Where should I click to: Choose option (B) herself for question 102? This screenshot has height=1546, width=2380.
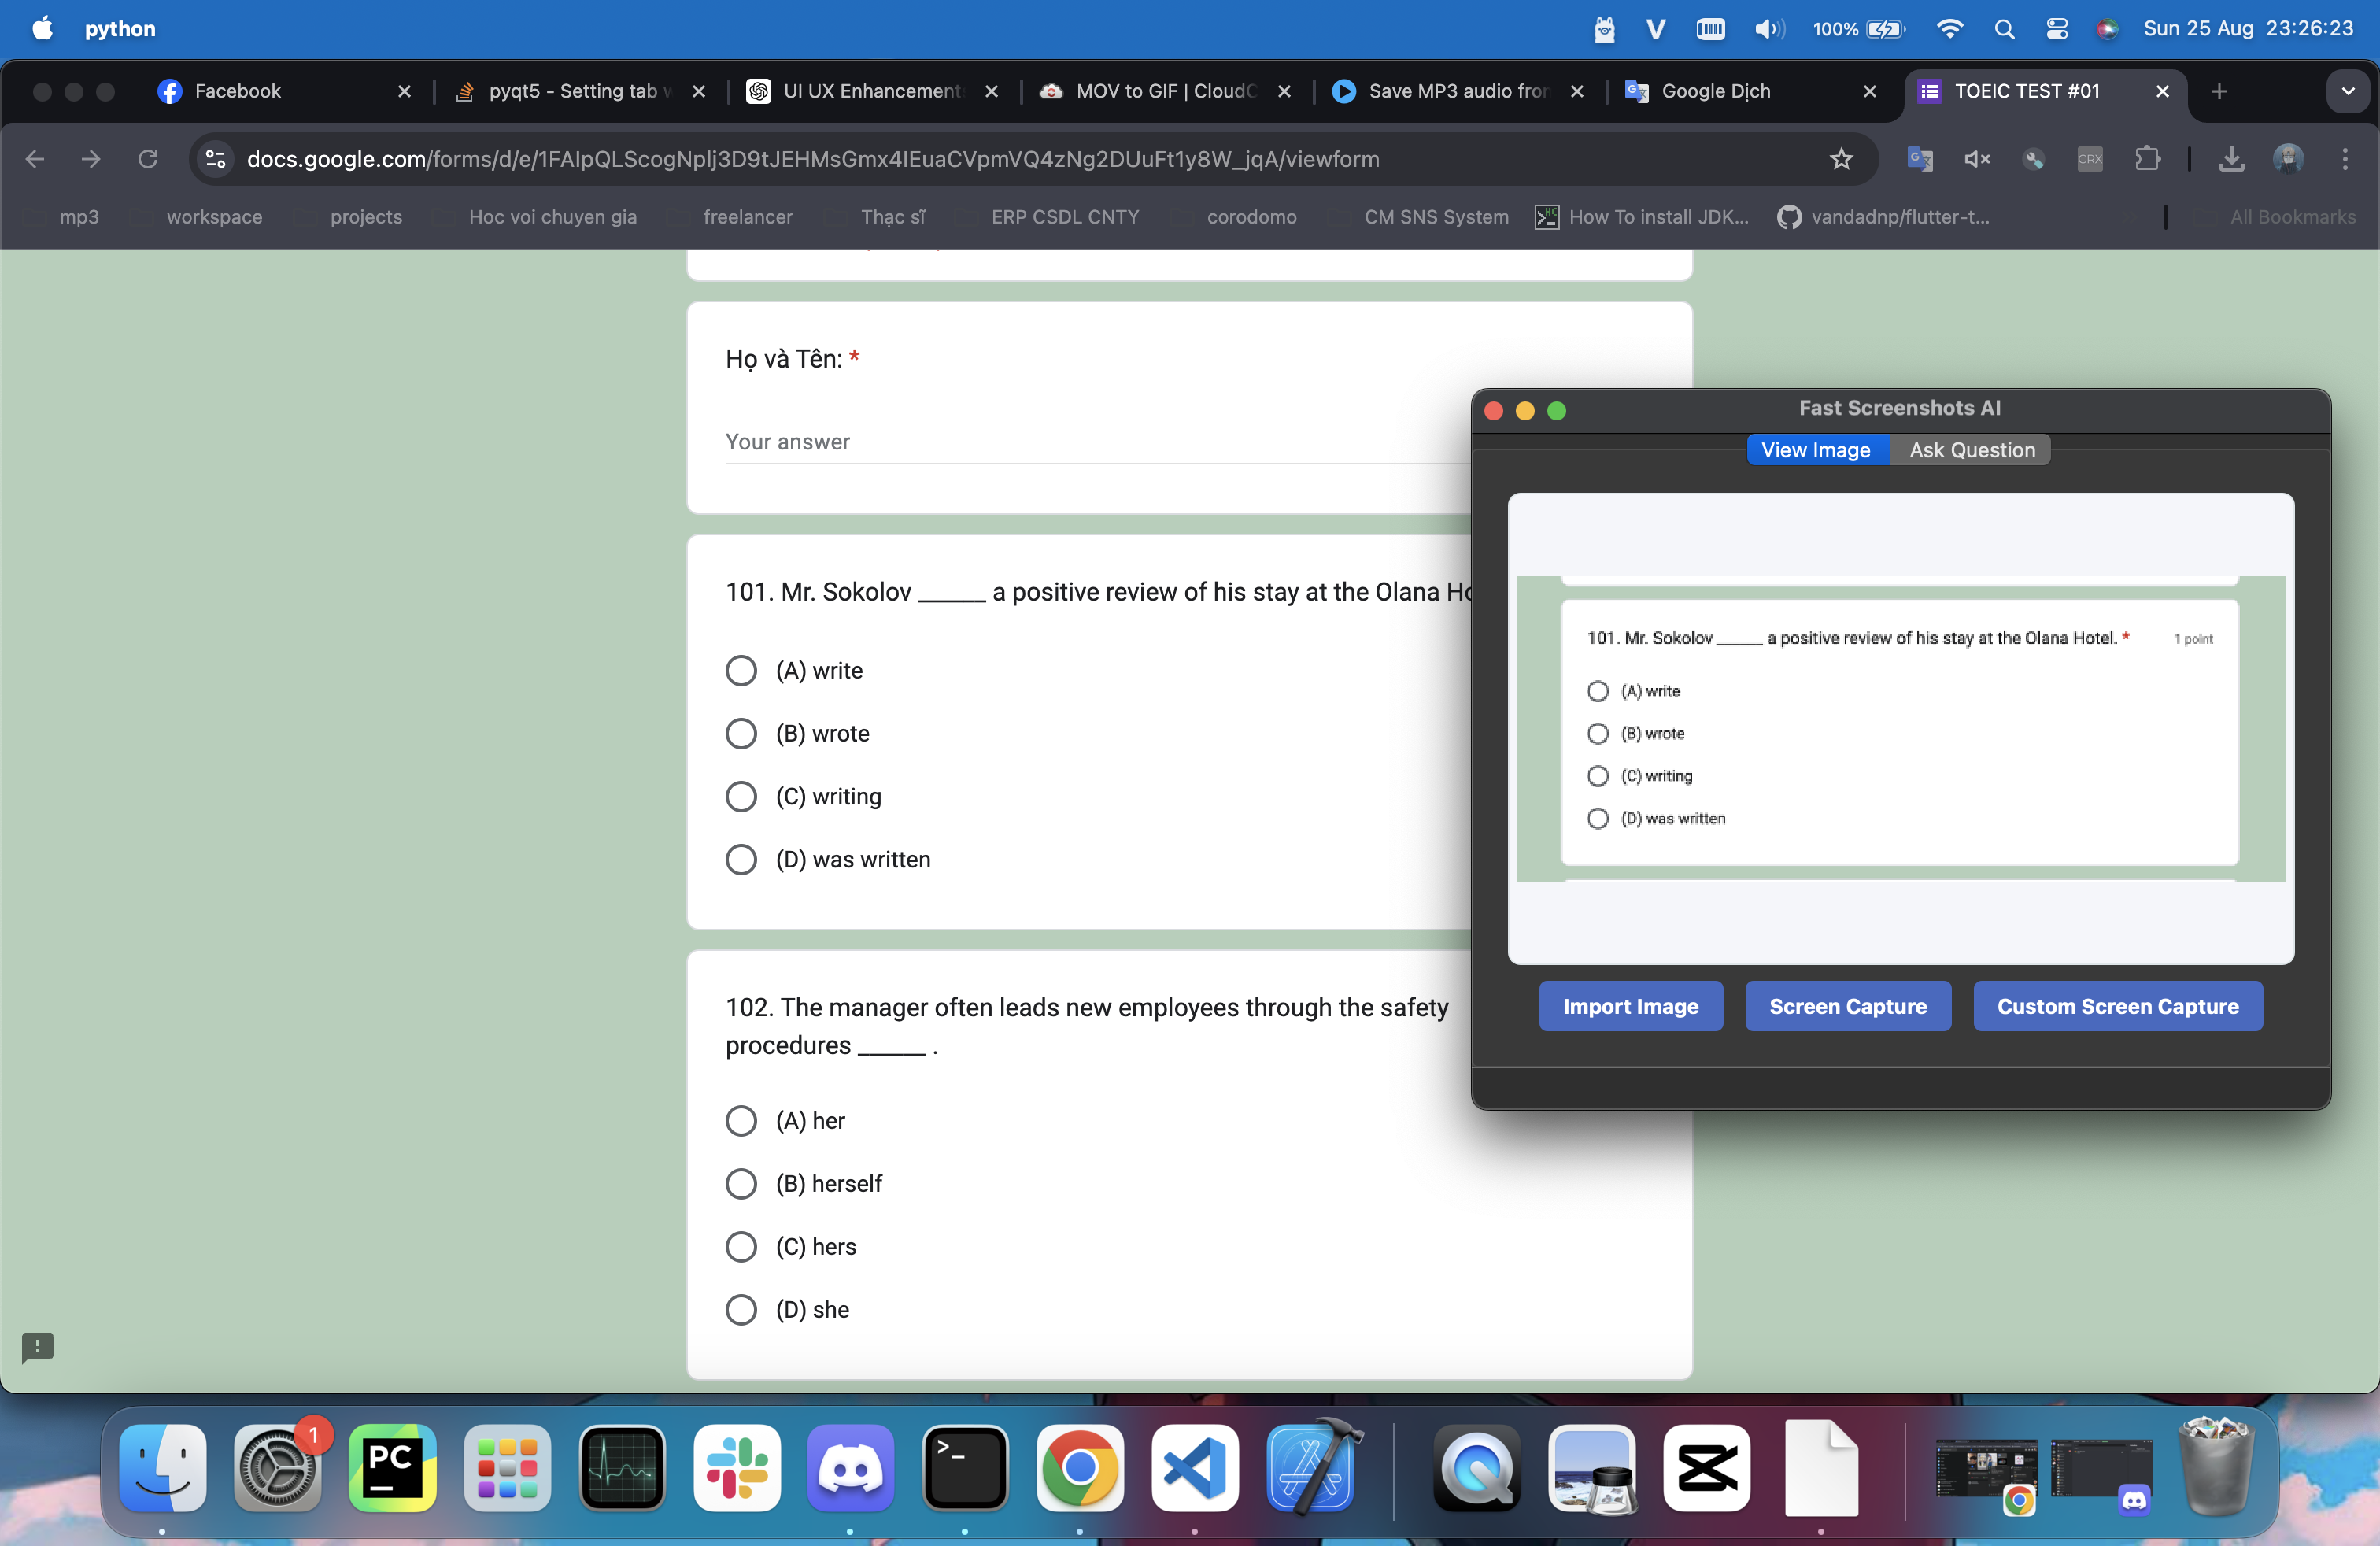pos(741,1184)
